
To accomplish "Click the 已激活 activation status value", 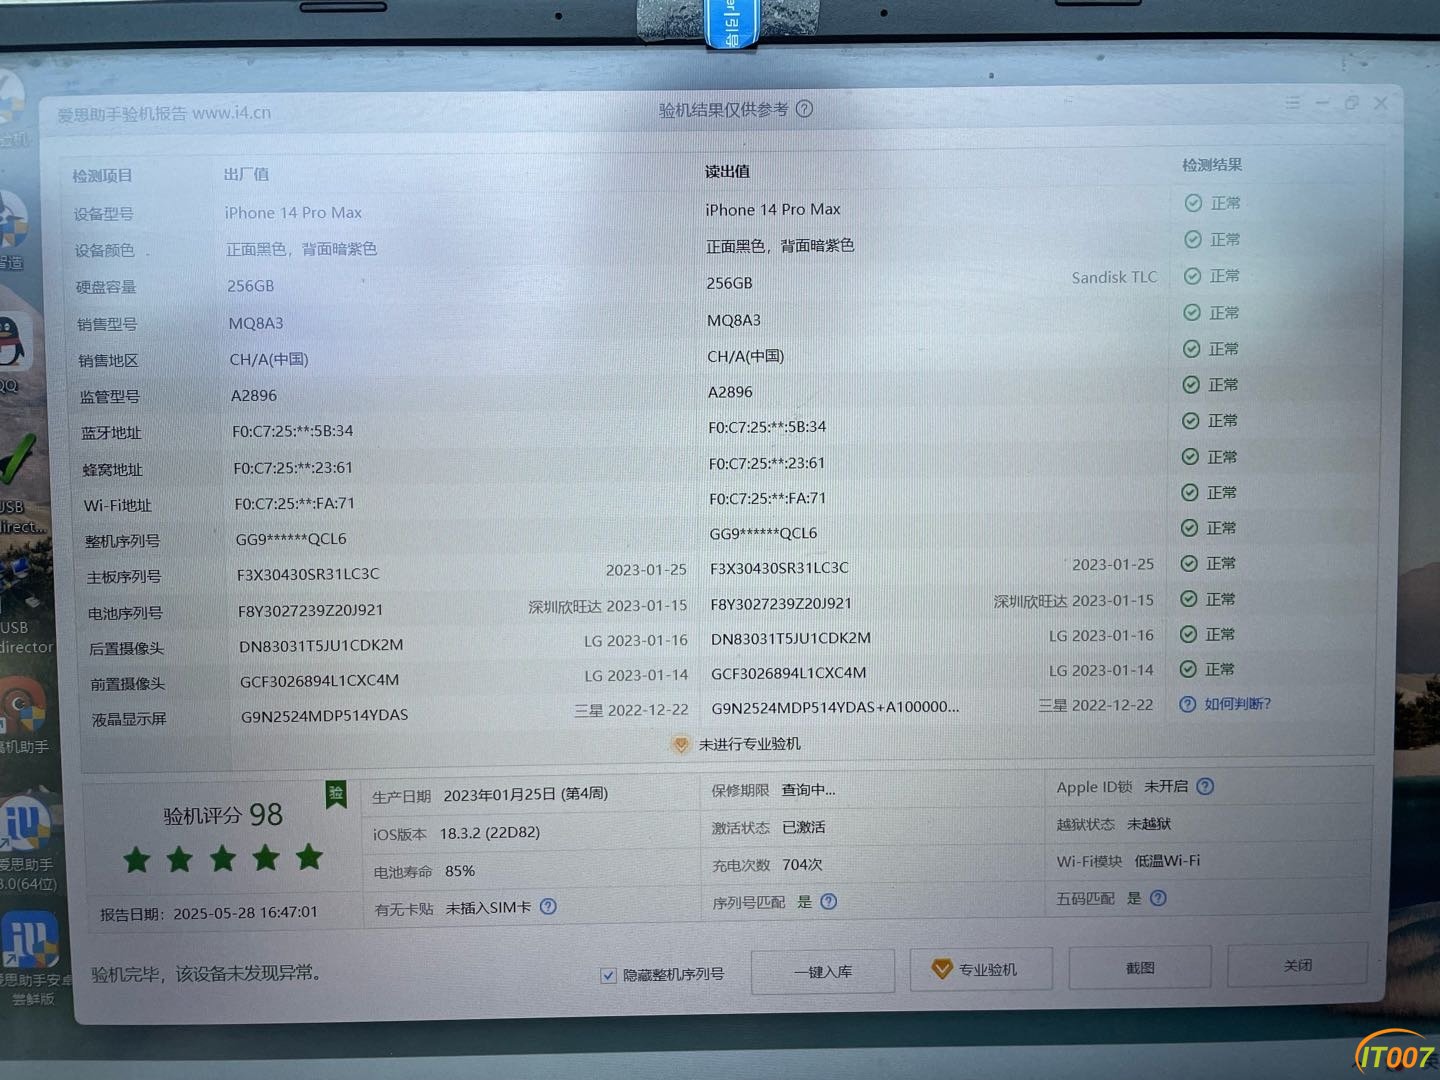I will point(804,828).
